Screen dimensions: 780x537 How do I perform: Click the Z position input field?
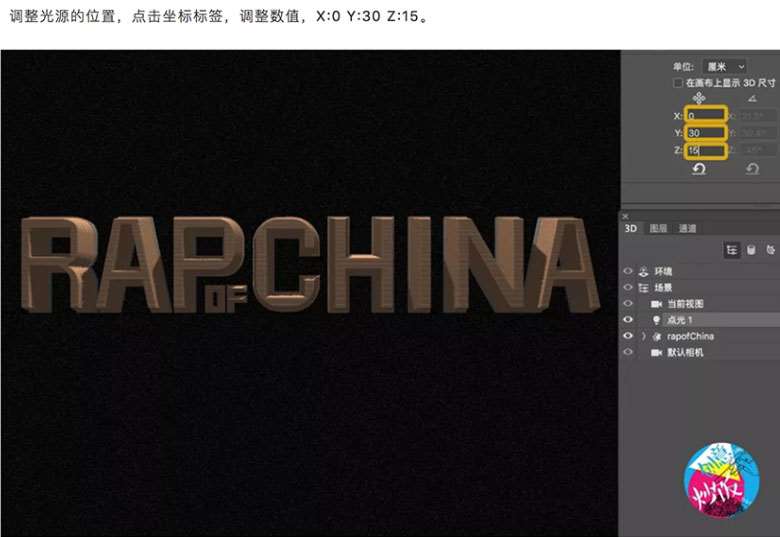point(706,150)
